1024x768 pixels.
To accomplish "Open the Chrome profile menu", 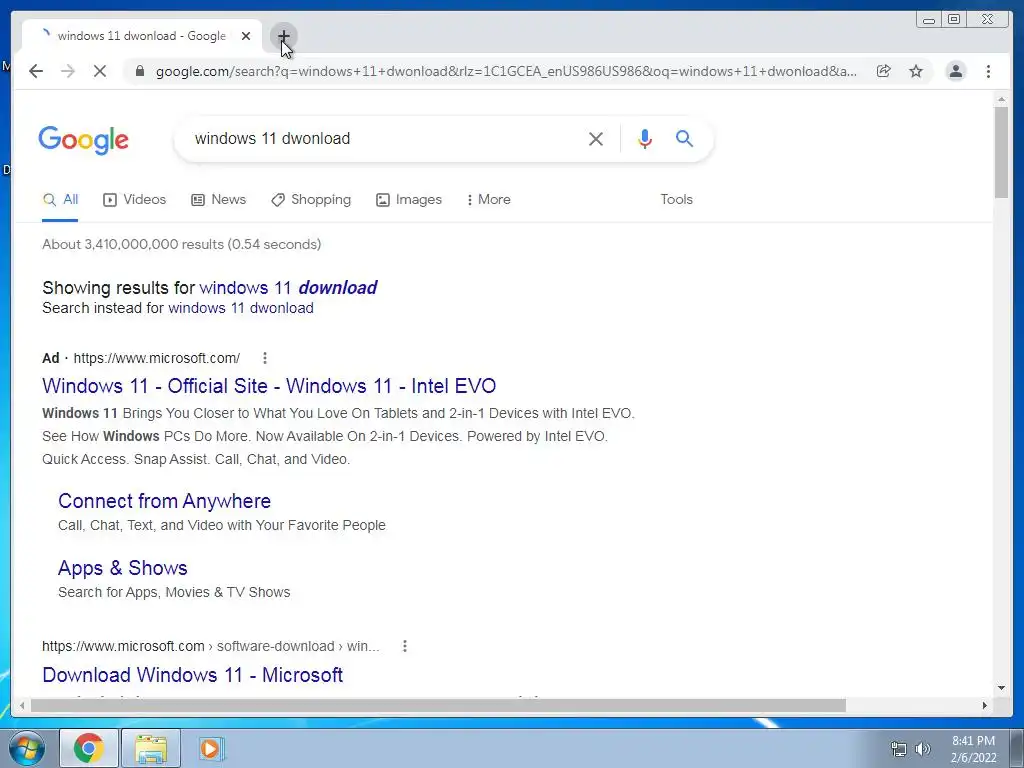I will coord(955,71).
